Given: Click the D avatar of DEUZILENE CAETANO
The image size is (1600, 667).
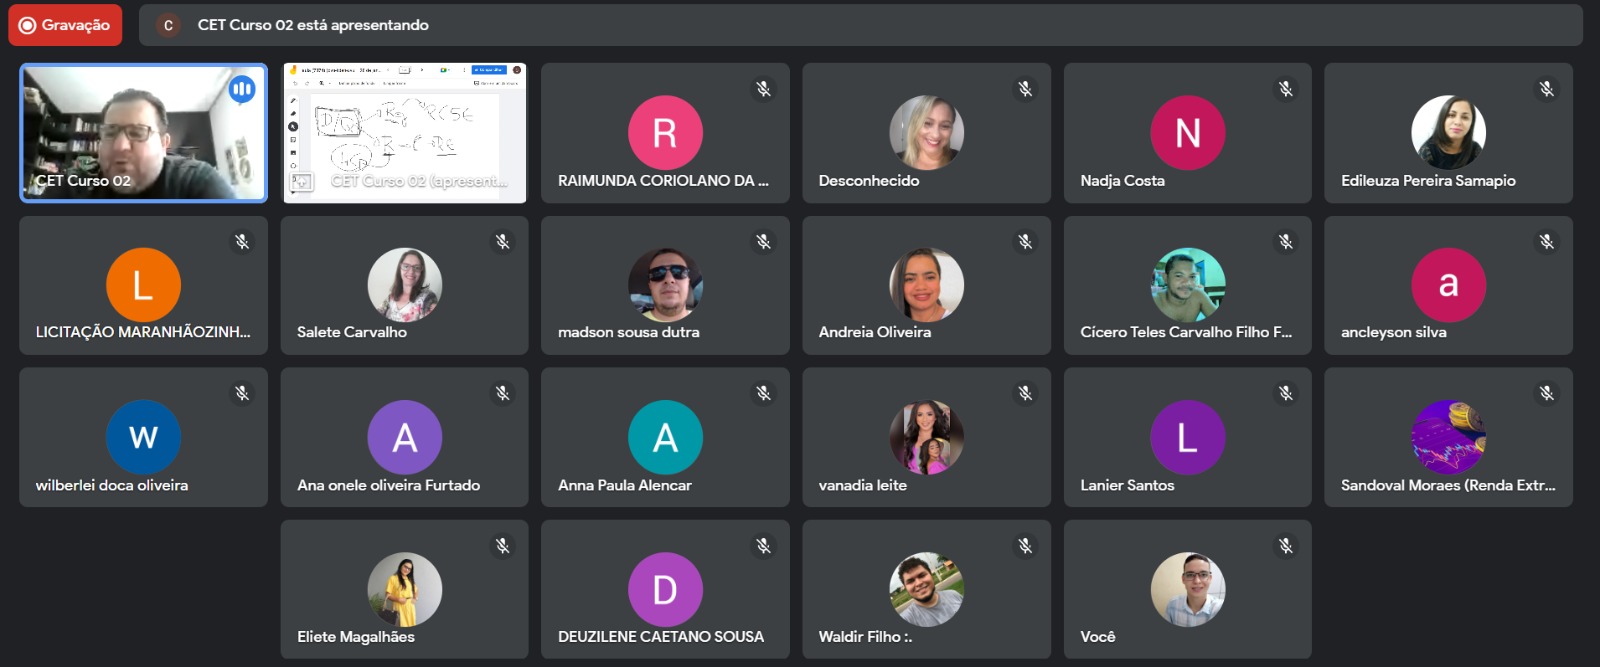Looking at the screenshot, I should [665, 589].
